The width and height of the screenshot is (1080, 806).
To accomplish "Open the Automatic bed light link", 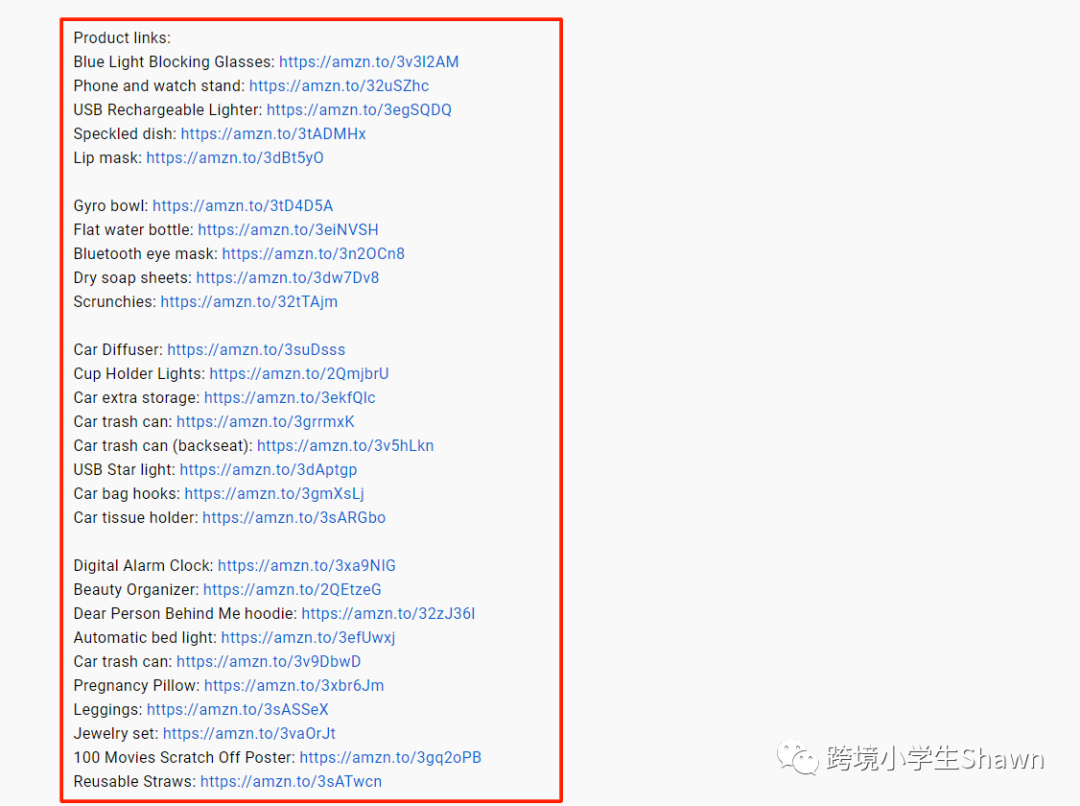I will point(308,638).
